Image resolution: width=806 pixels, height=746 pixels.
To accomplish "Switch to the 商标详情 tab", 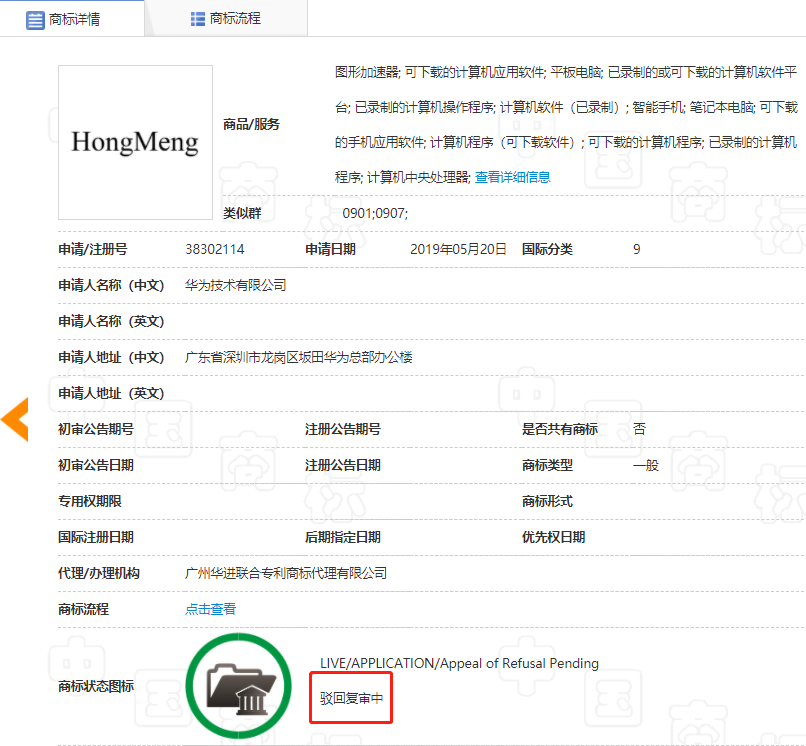I will click(x=72, y=19).
